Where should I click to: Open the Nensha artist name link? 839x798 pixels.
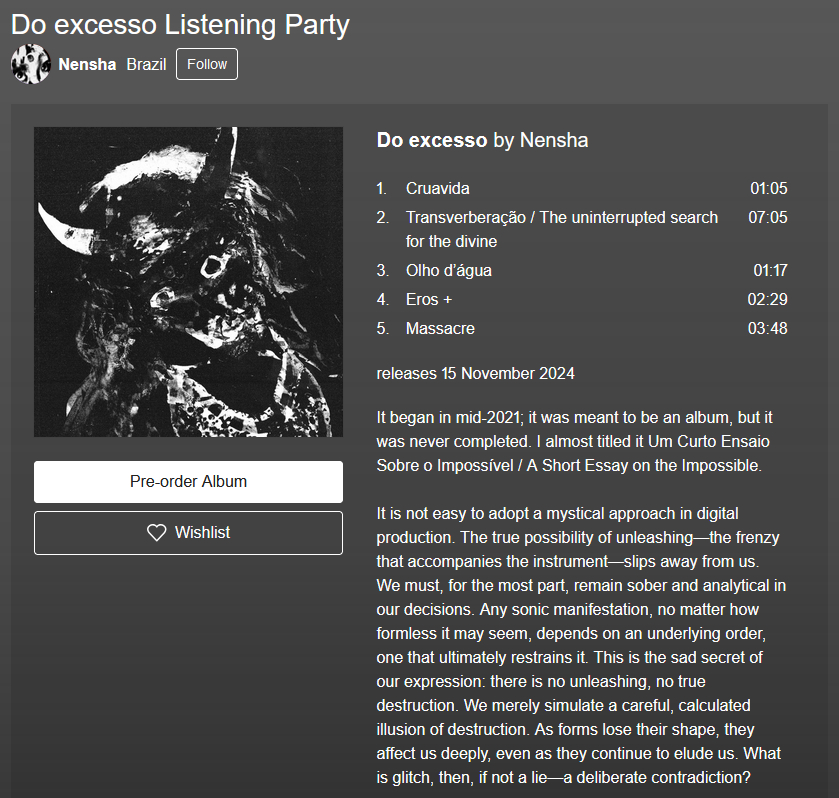pyautogui.click(x=87, y=64)
